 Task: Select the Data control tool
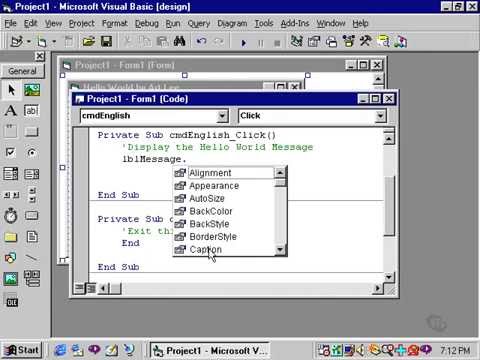(x=32, y=279)
